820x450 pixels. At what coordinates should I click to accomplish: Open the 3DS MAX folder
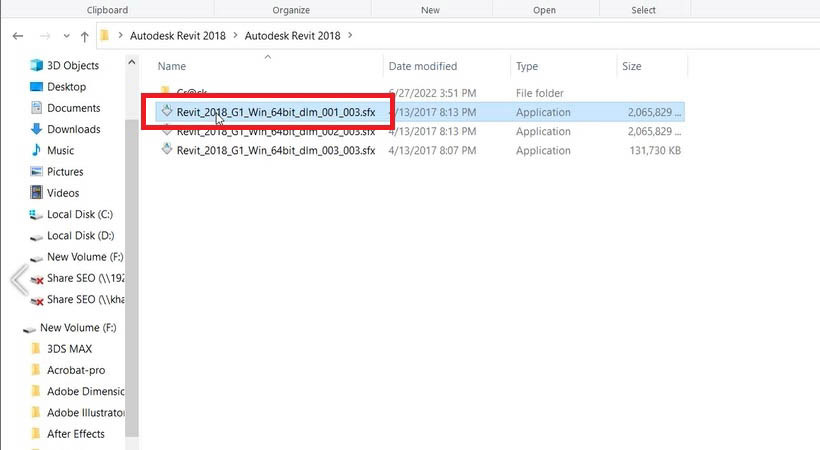(69, 349)
